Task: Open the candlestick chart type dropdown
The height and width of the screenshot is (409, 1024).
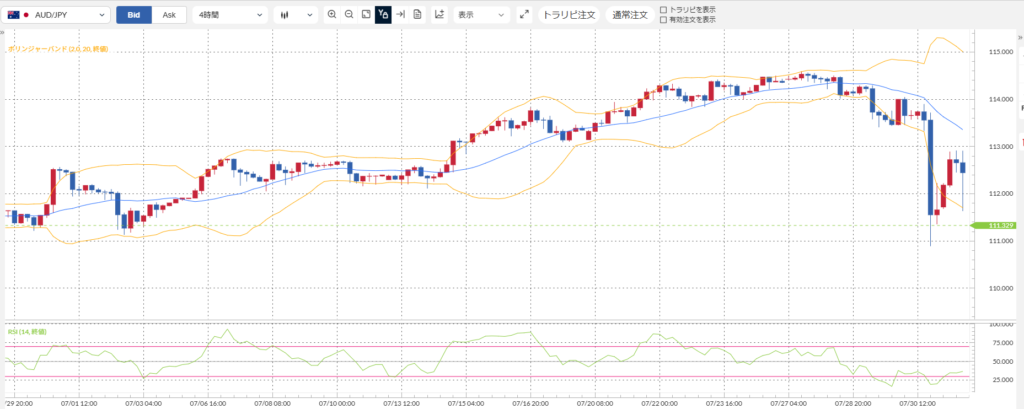Action: [x=295, y=14]
